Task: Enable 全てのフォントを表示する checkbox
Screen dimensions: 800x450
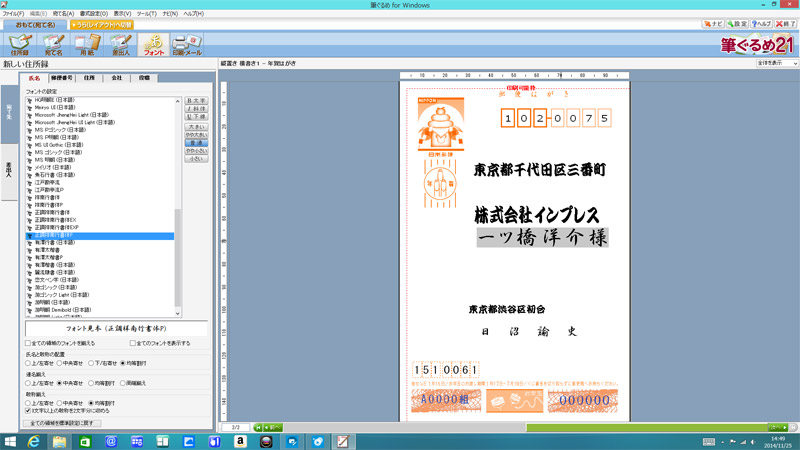Action: click(x=134, y=343)
